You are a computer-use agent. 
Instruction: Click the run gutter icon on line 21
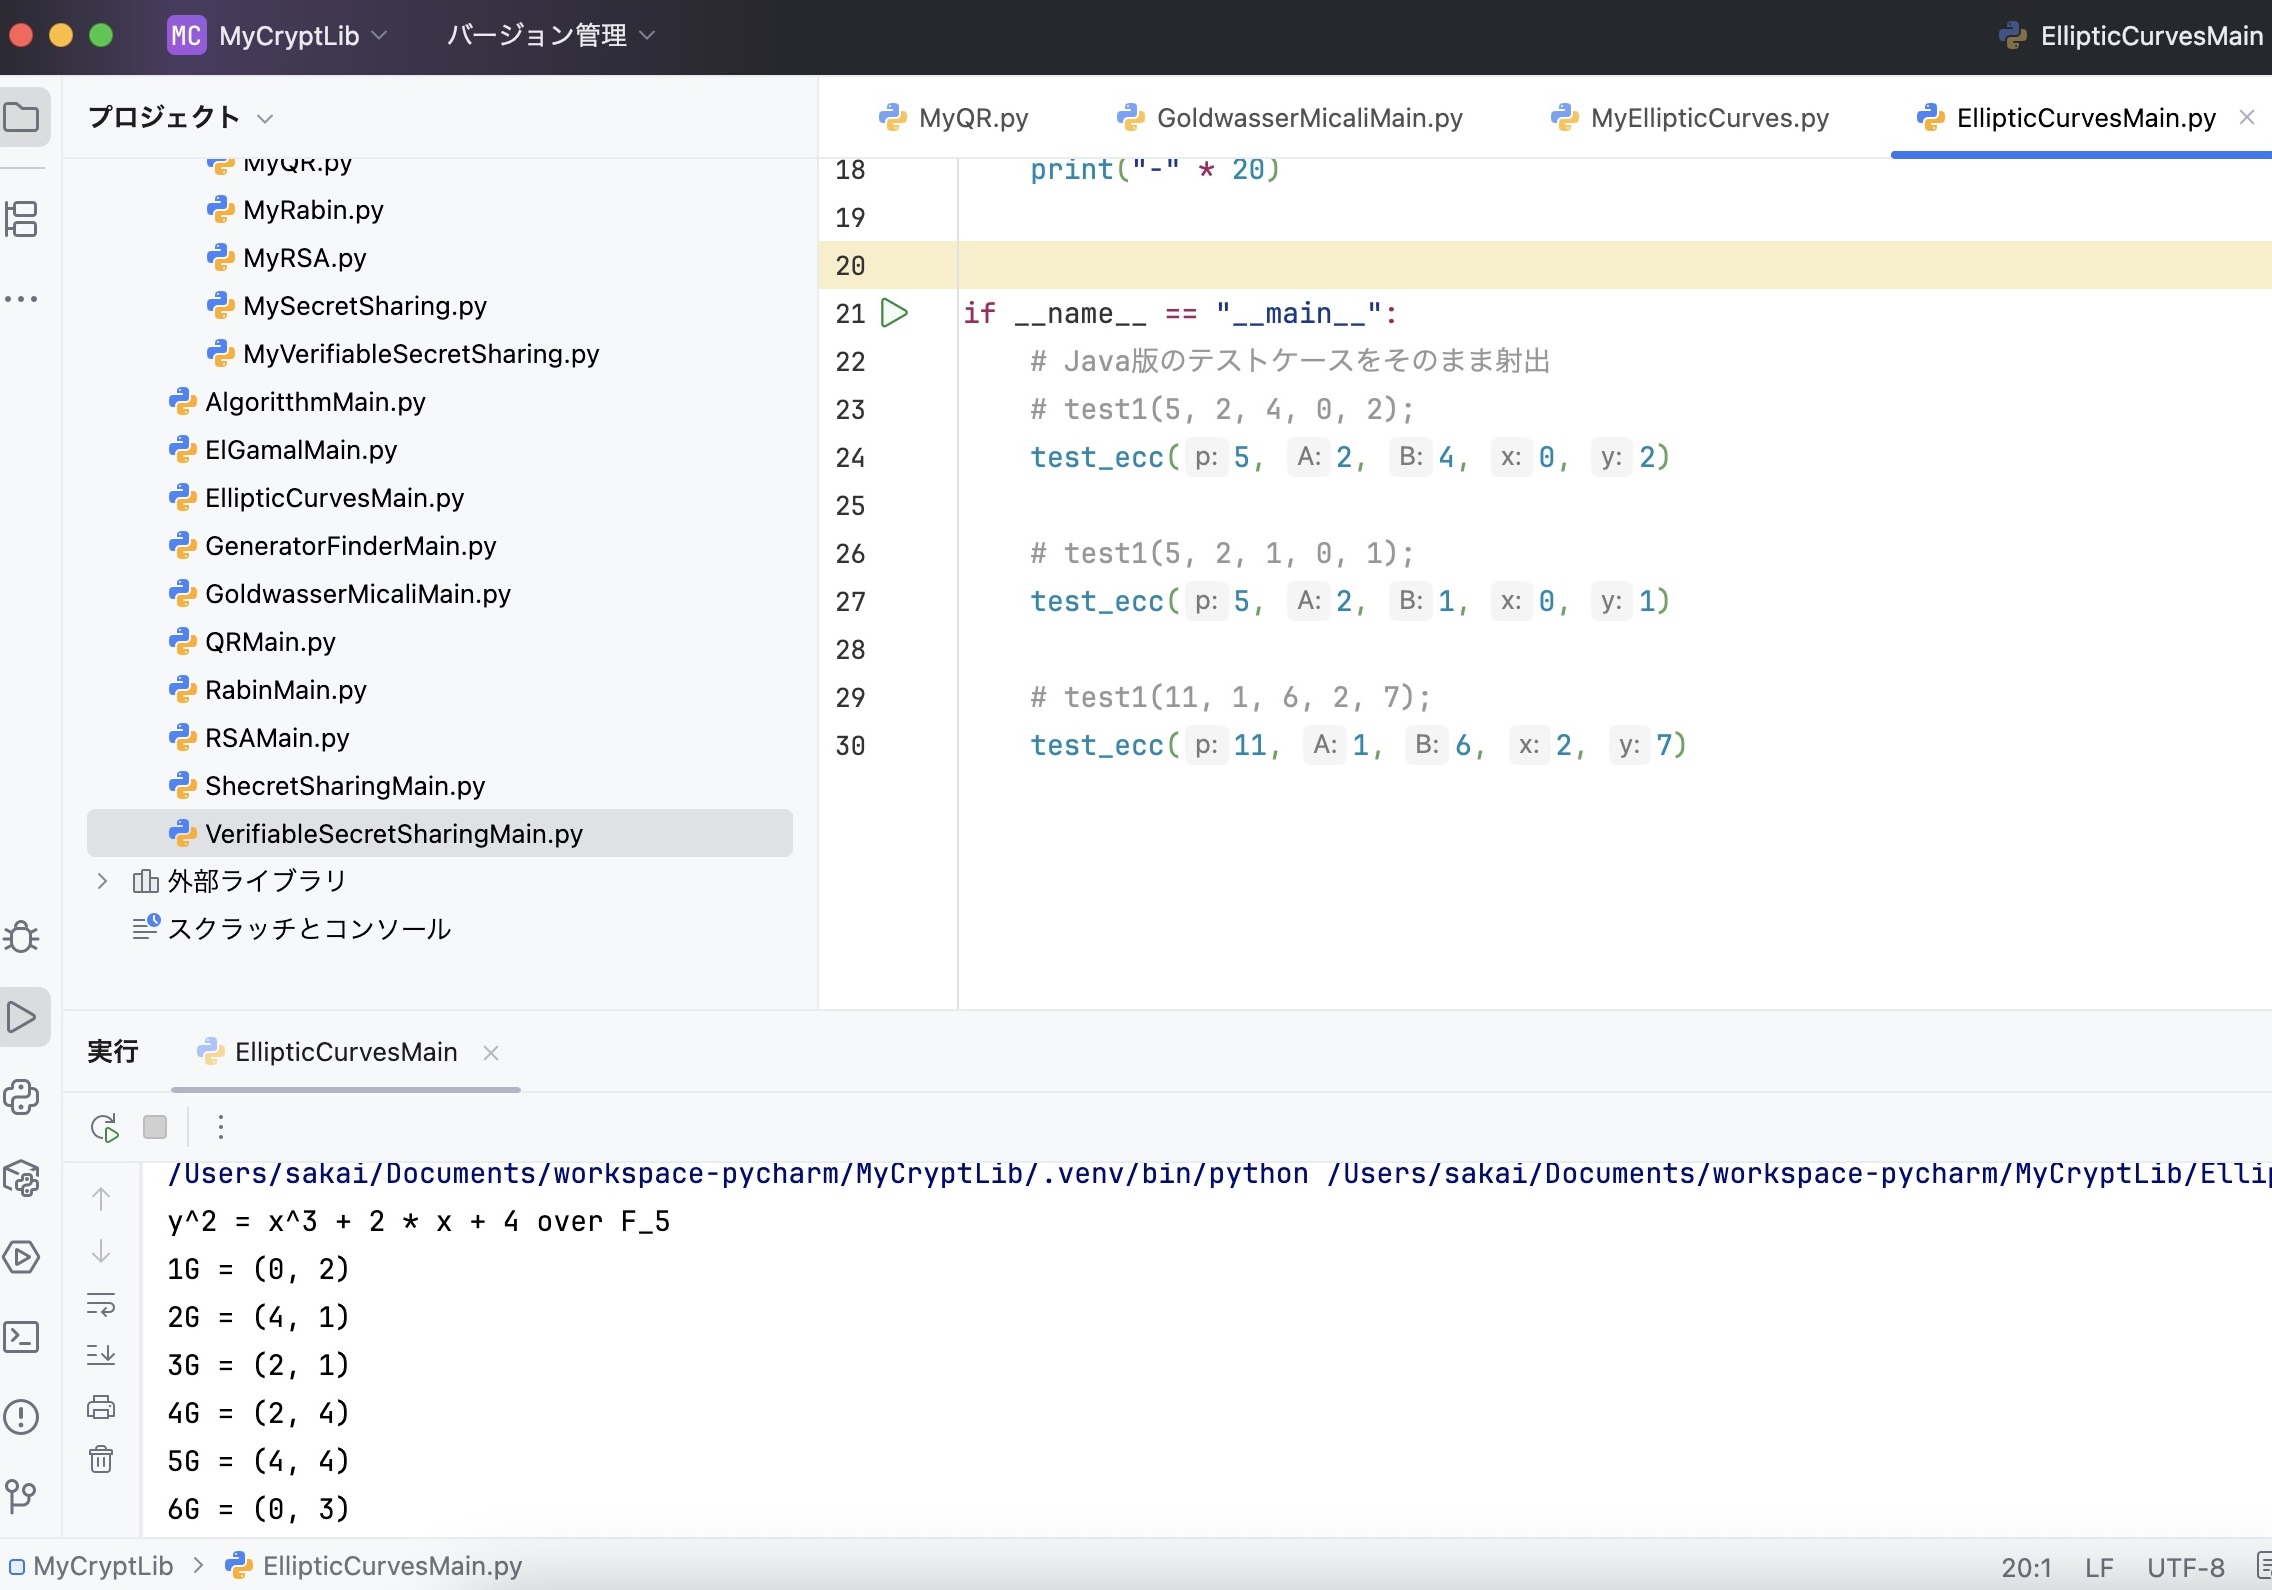click(894, 313)
